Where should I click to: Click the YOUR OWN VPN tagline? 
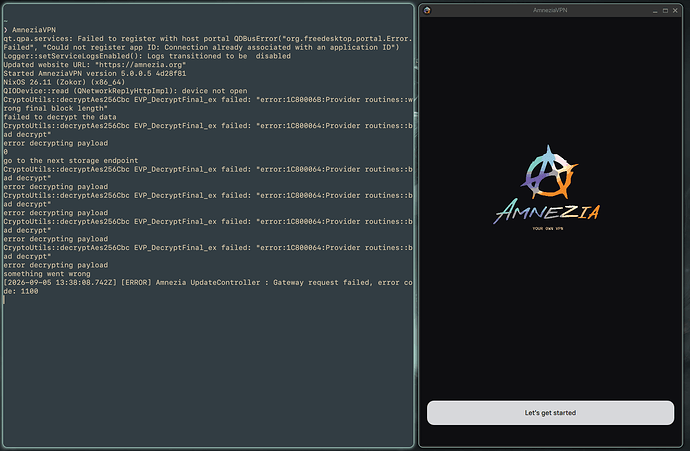547,229
